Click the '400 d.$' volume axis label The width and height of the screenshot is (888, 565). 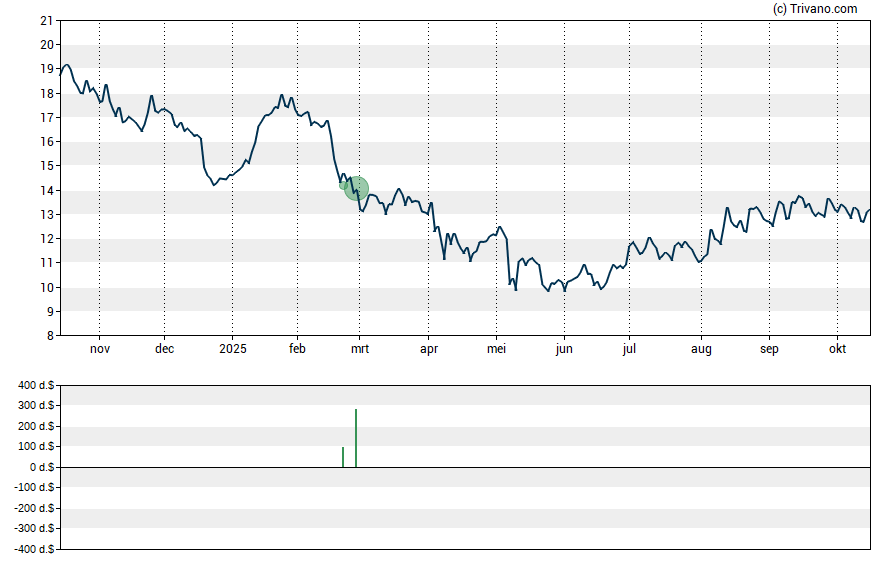[36, 385]
